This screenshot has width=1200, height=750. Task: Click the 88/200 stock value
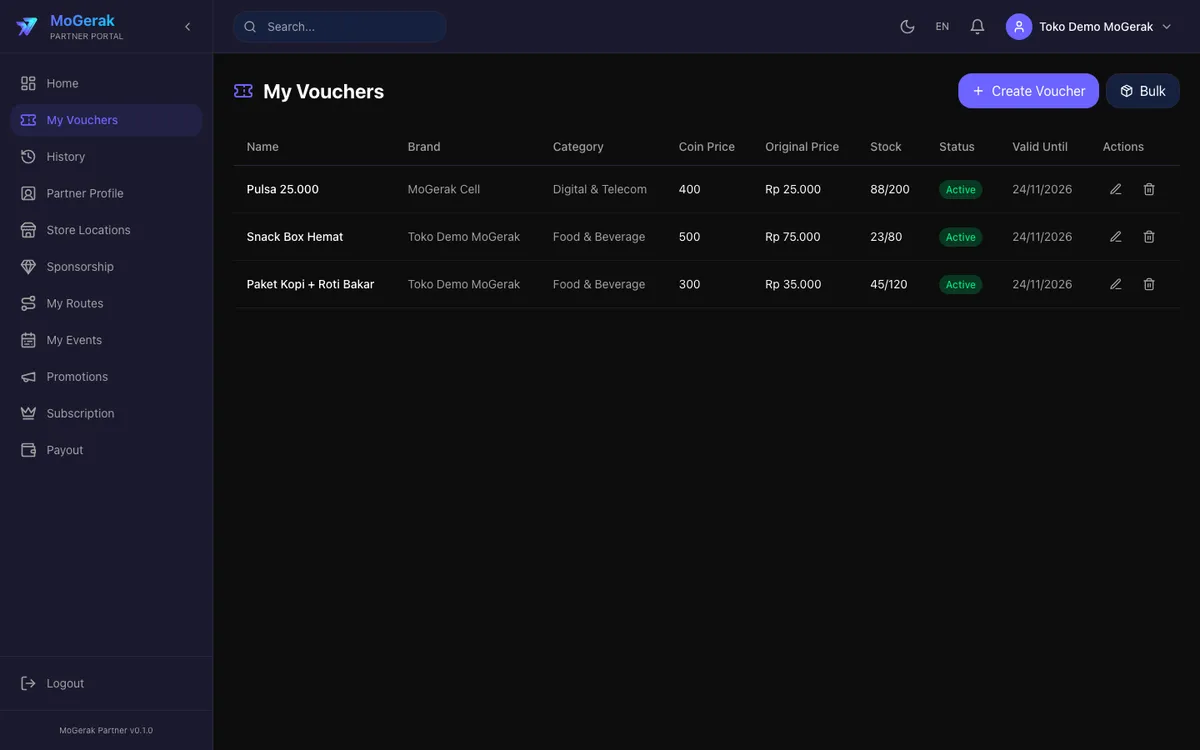click(890, 189)
